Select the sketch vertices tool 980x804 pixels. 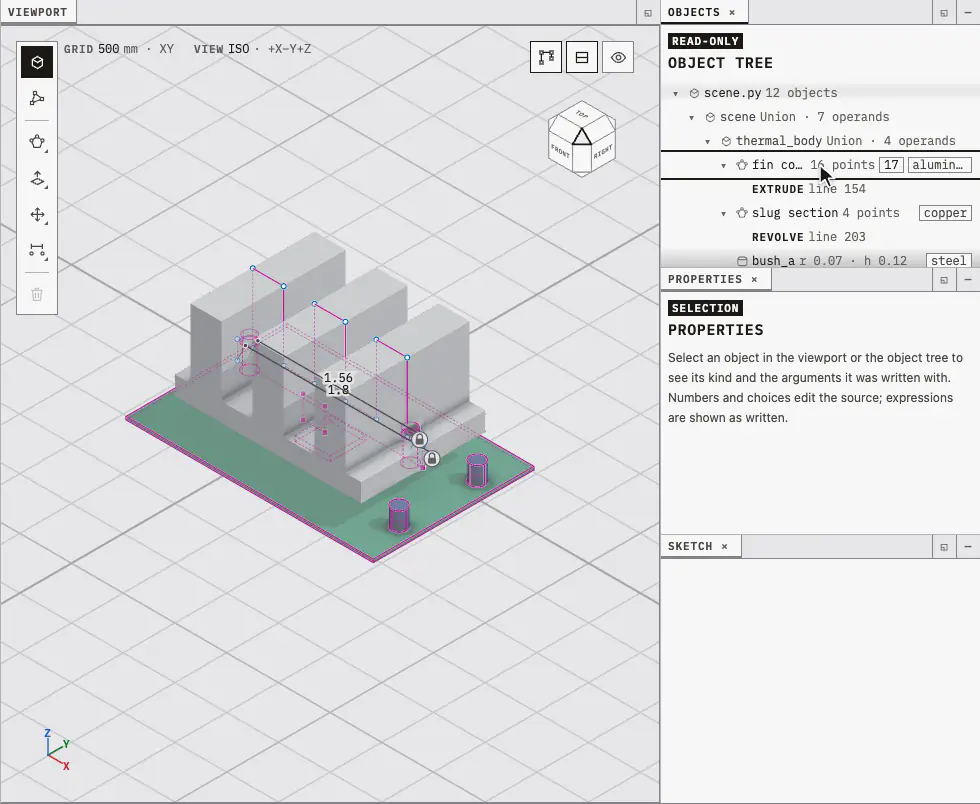click(37, 98)
